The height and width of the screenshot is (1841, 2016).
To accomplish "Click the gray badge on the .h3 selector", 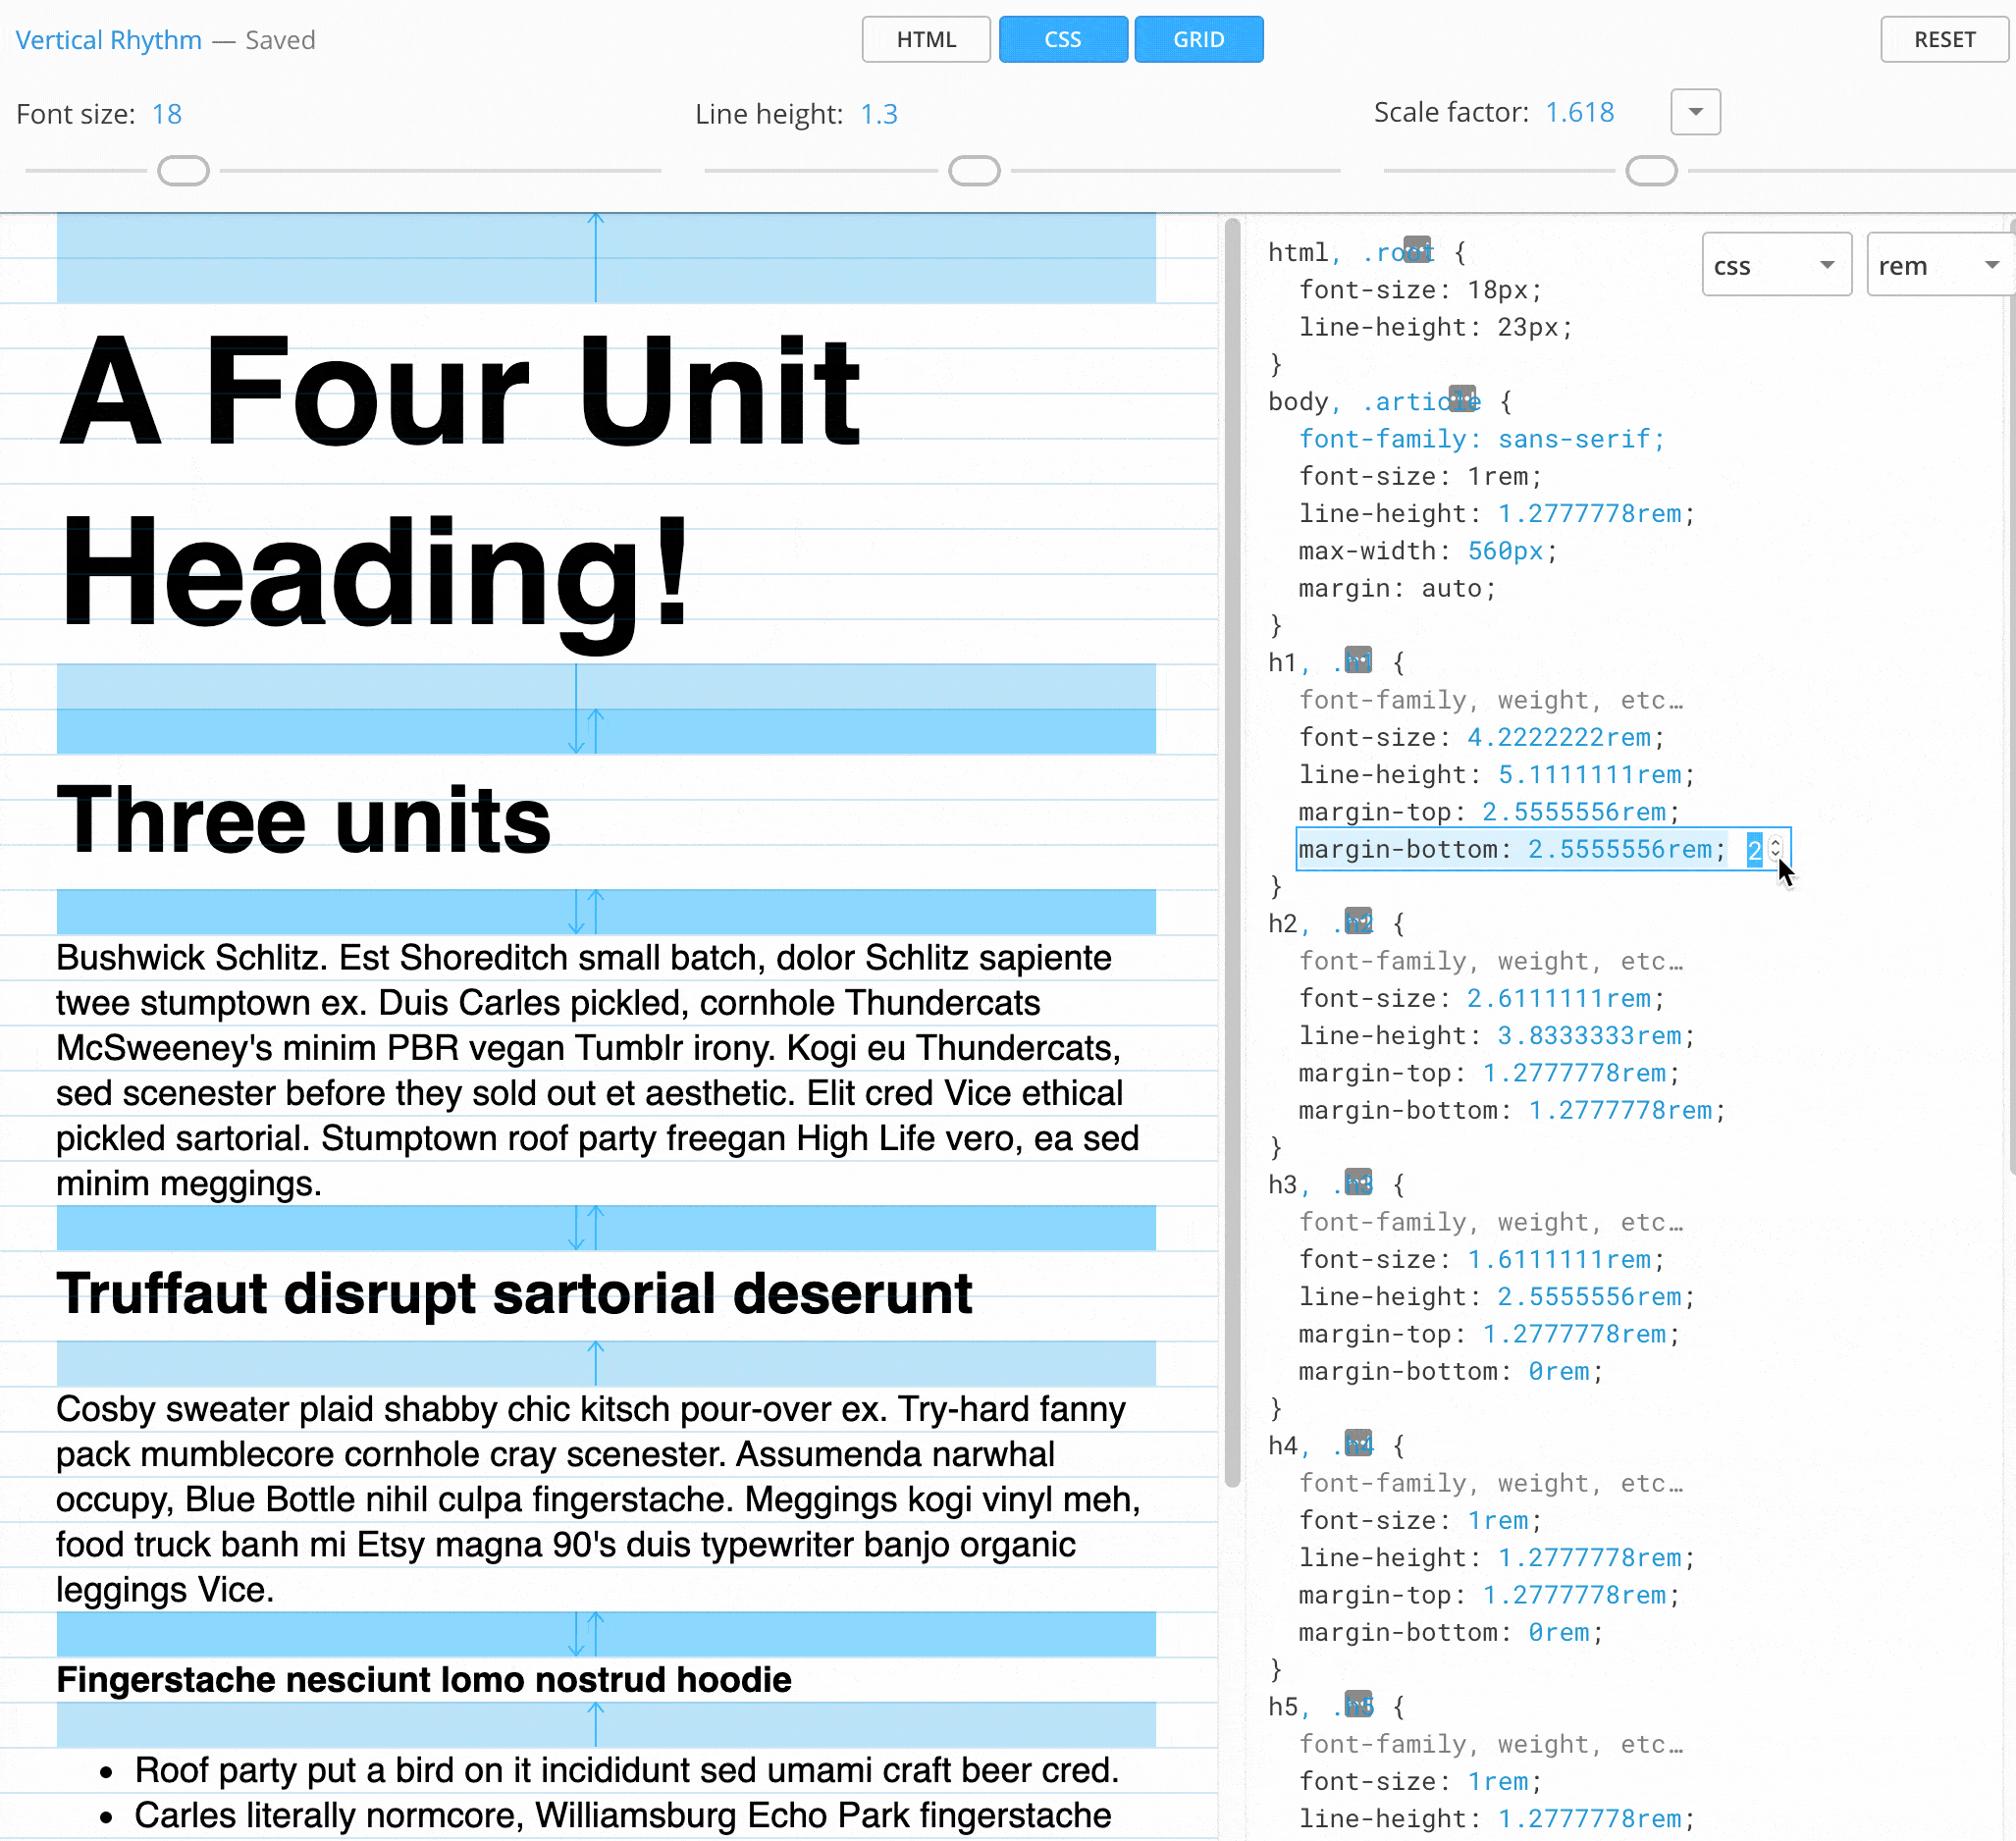I will click(1358, 1182).
